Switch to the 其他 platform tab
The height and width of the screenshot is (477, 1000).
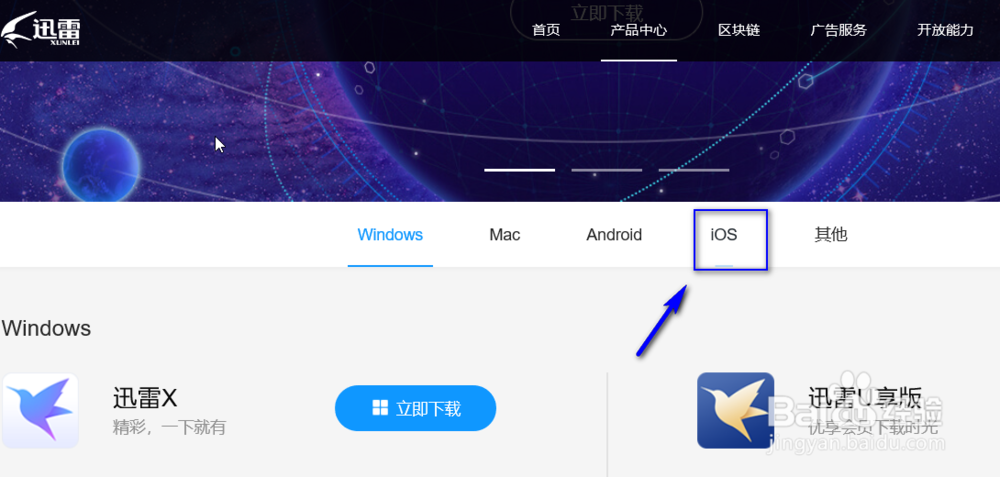pos(830,235)
